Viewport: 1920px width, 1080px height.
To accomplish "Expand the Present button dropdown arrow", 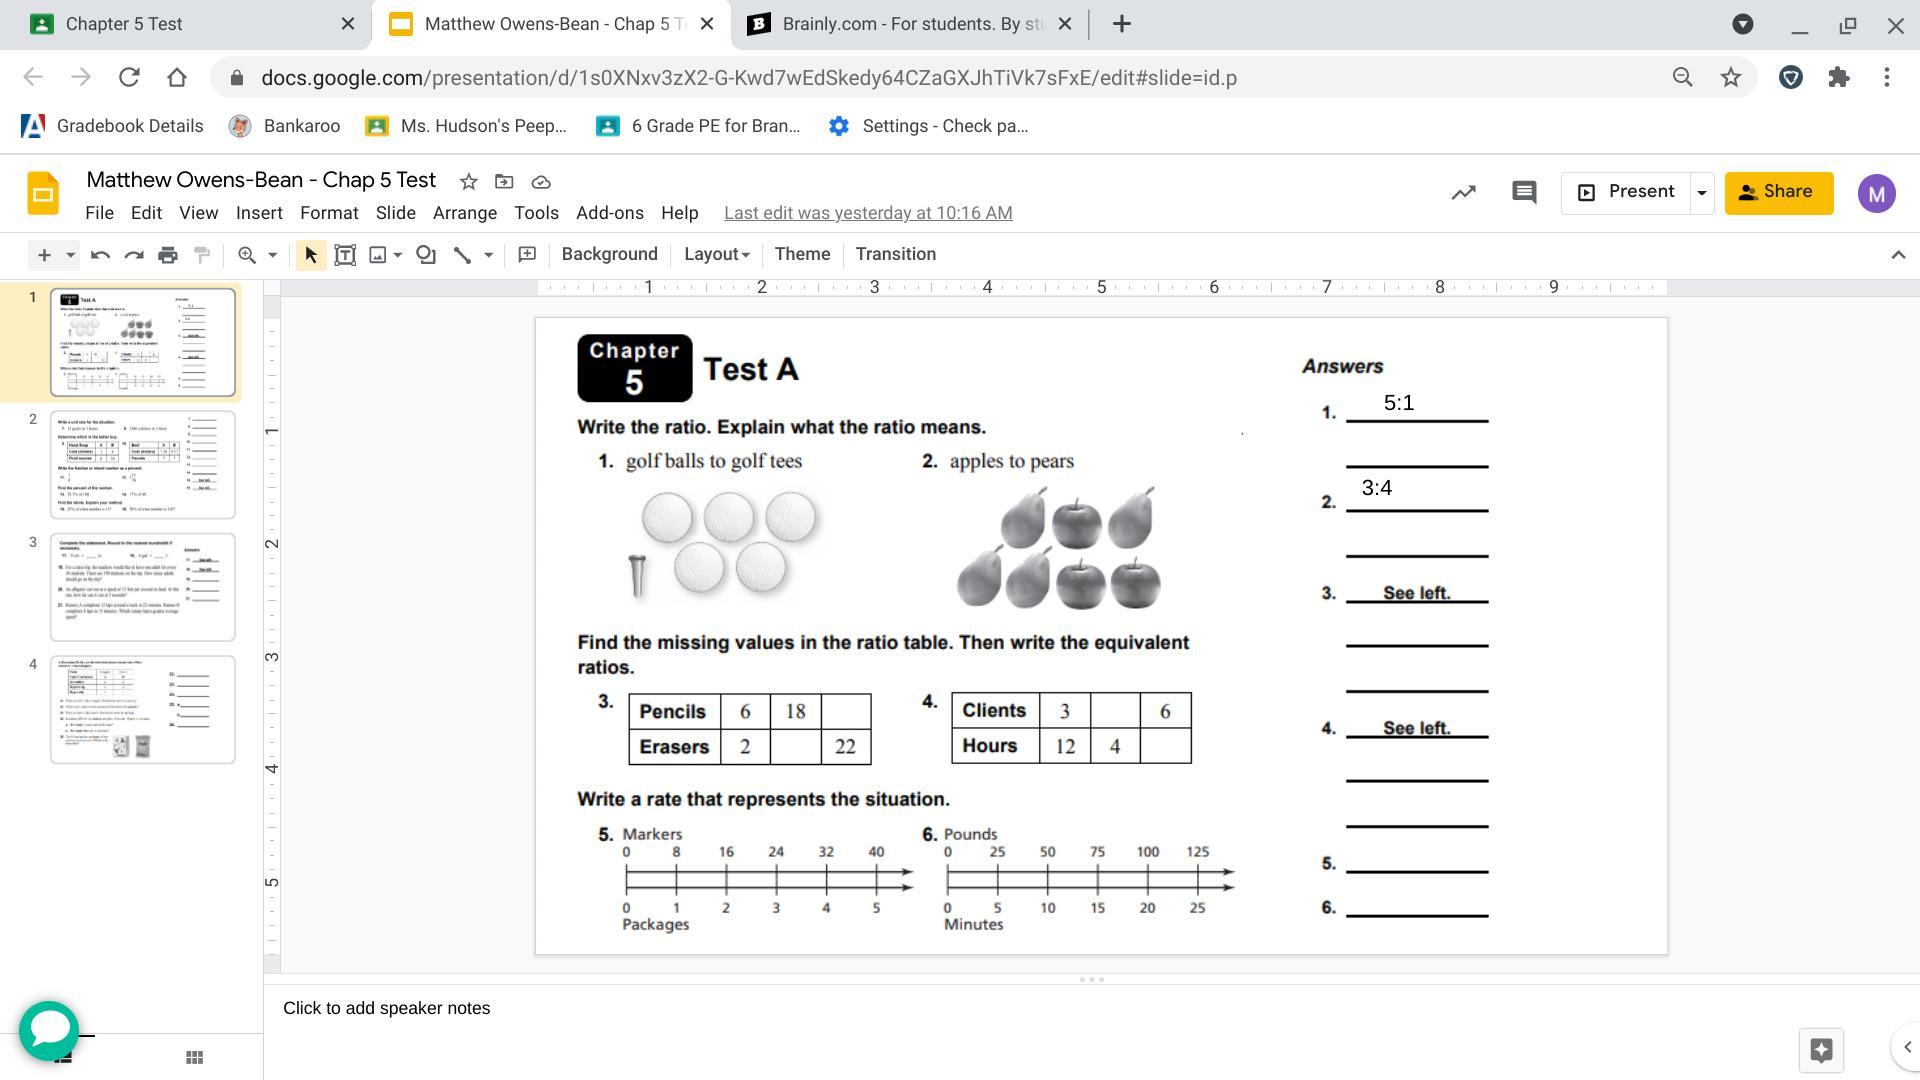I will [1701, 193].
